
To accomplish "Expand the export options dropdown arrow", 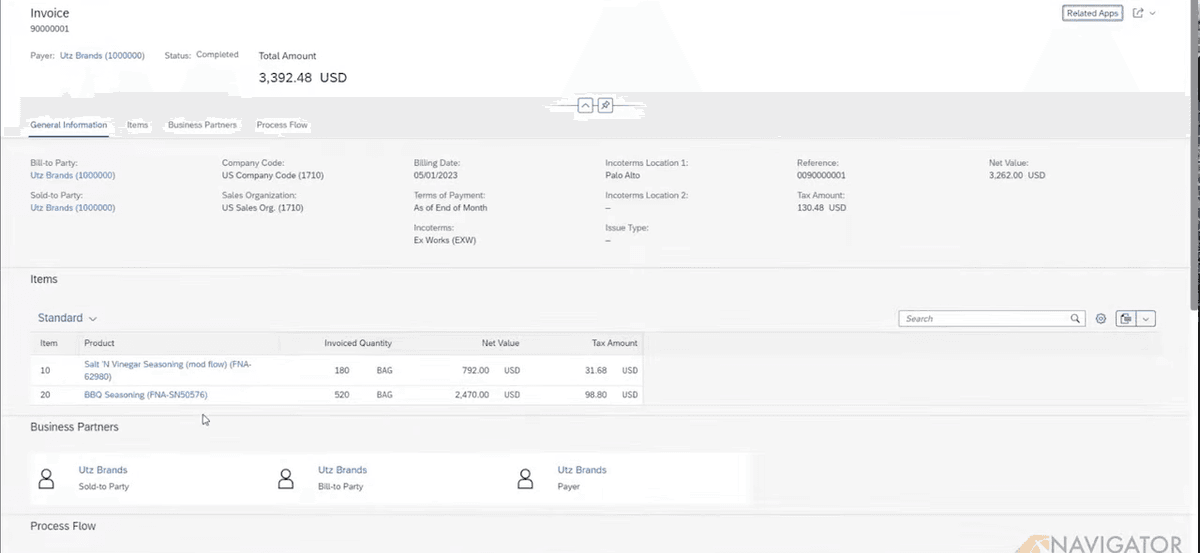I will [1146, 318].
